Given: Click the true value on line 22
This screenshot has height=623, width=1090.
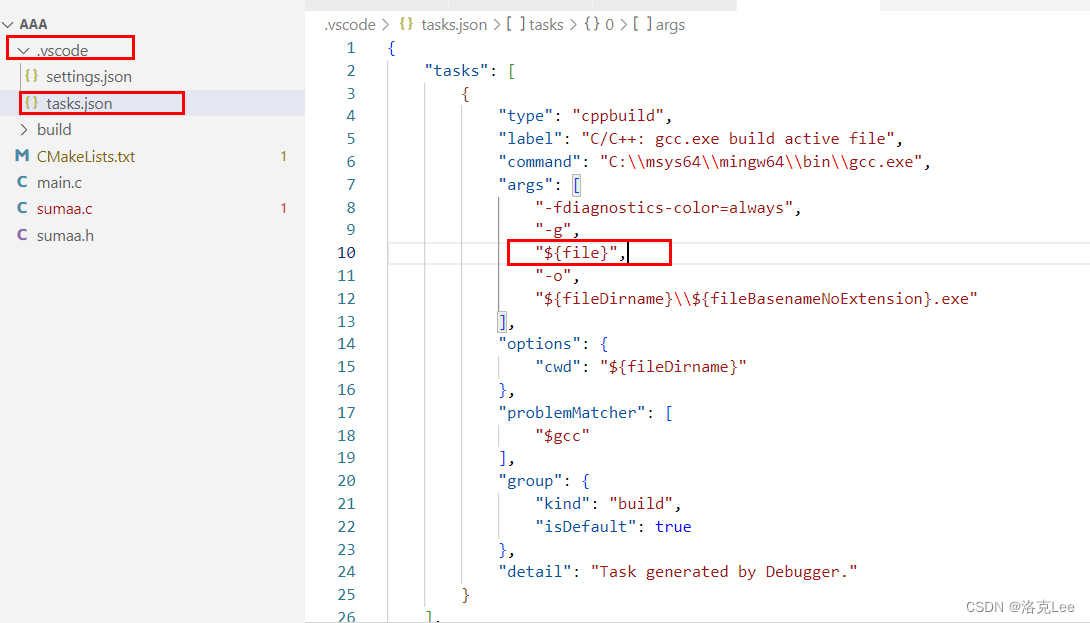Looking at the screenshot, I should (673, 527).
